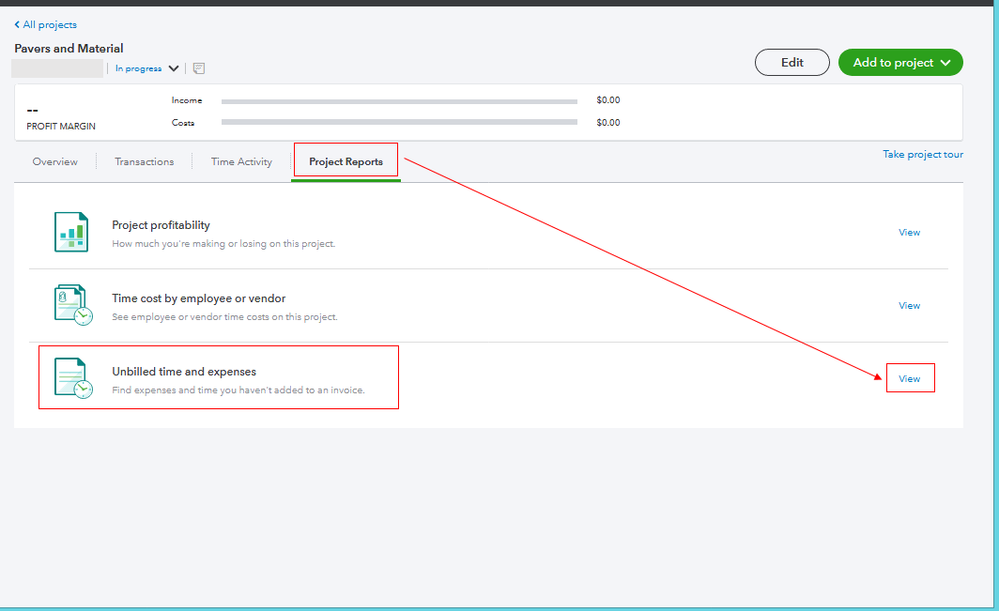Click the Project profitability report icon
Screen dimensions: 999x611
point(71,232)
